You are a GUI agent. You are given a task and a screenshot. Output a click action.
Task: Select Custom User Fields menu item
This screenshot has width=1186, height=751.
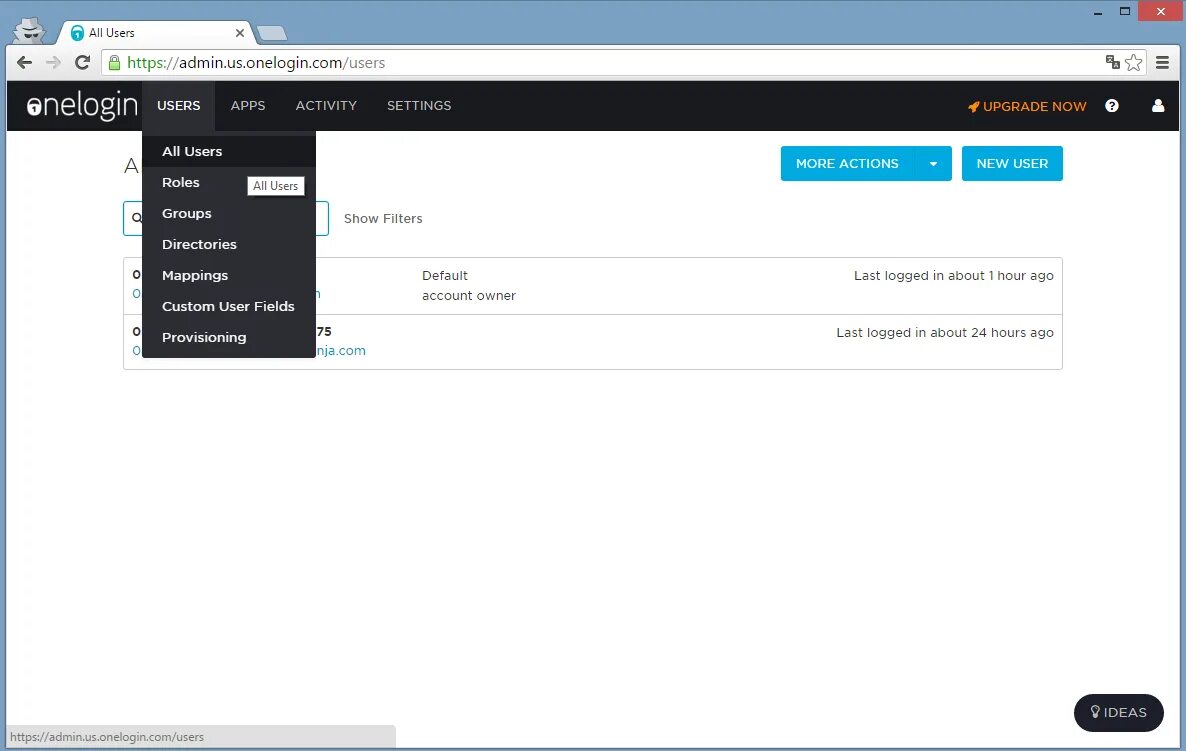pyautogui.click(x=228, y=306)
